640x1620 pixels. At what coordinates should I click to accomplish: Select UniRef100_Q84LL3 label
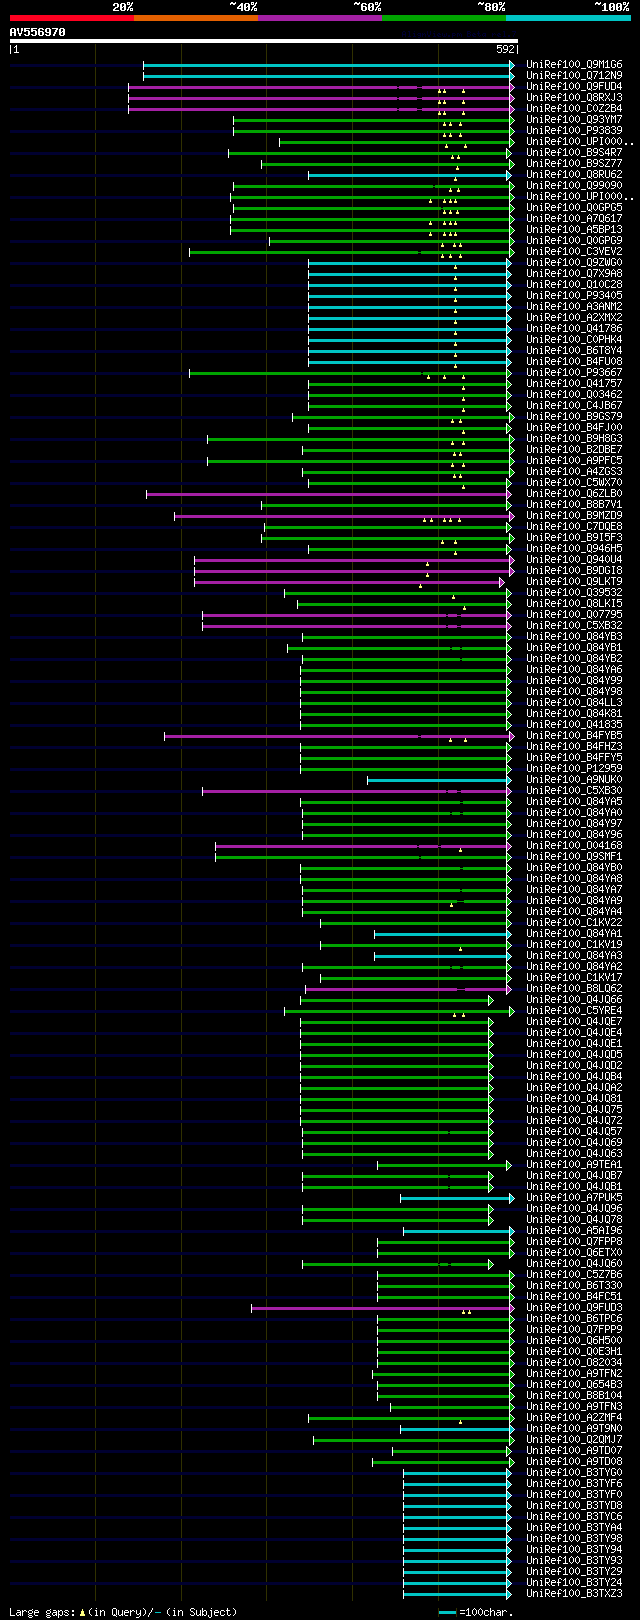pos(574,703)
